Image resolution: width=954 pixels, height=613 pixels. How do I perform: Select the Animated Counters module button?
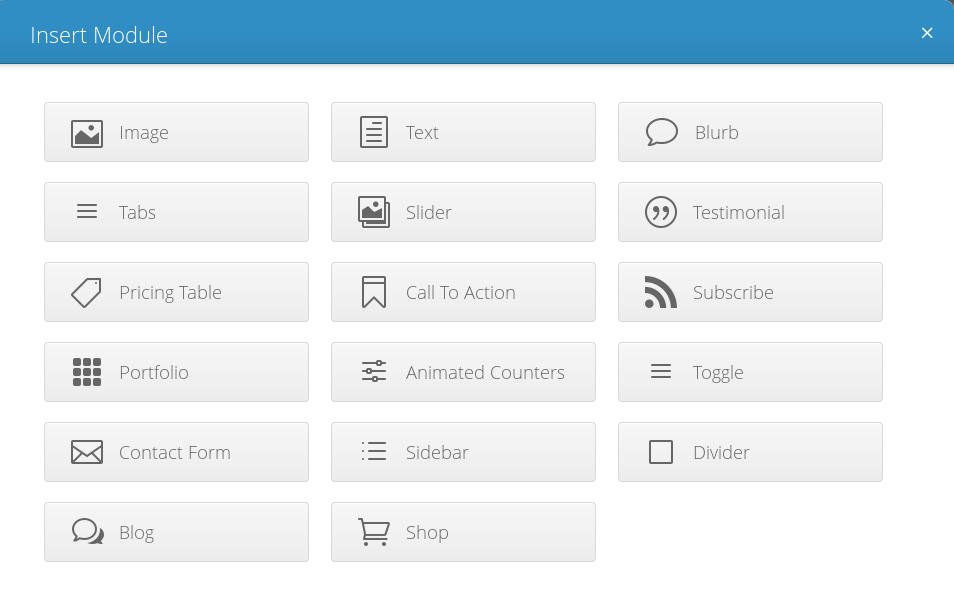click(463, 372)
